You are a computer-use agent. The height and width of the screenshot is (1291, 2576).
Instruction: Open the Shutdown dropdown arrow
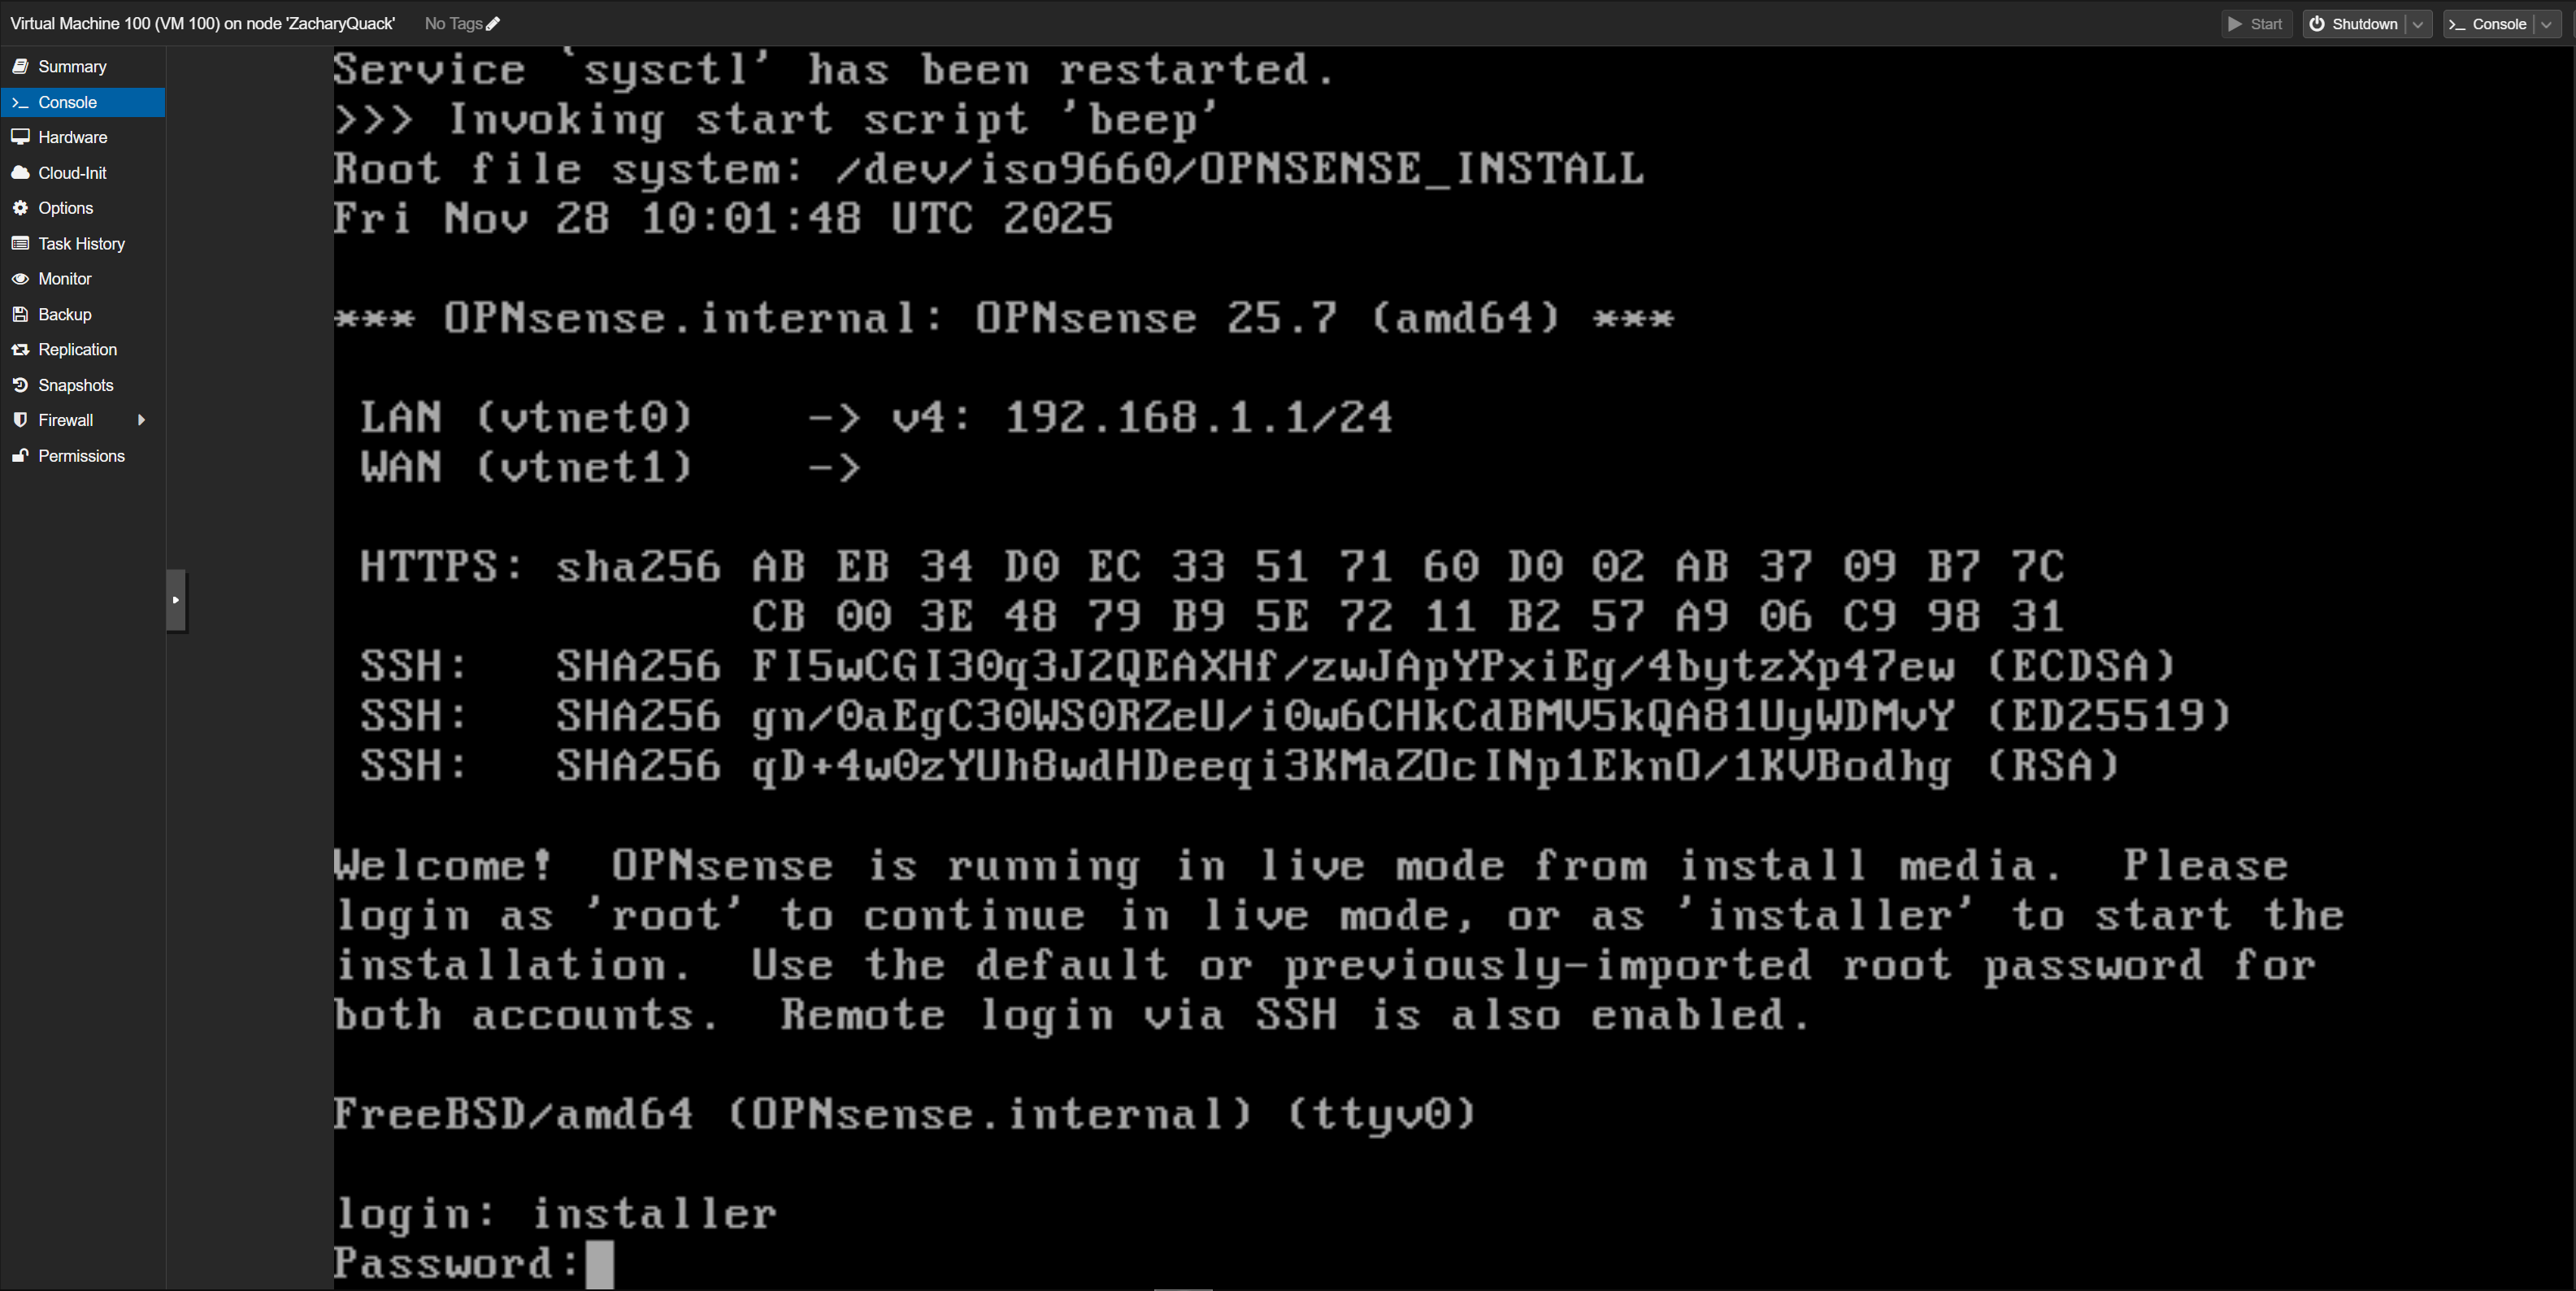coord(2418,24)
